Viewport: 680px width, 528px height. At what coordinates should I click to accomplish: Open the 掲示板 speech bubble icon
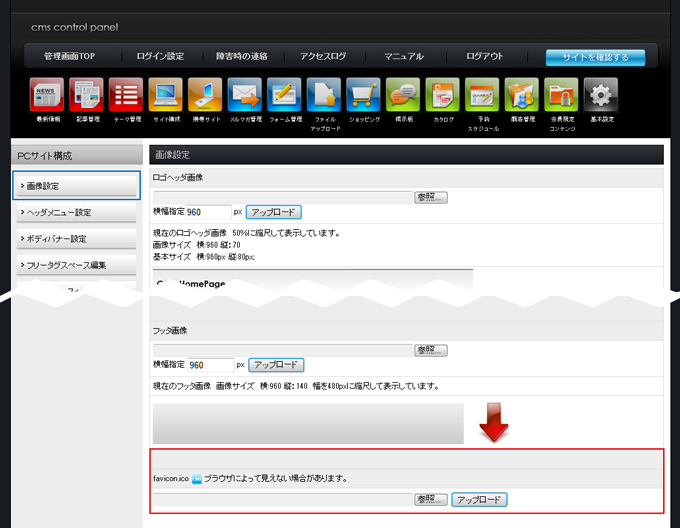403,95
